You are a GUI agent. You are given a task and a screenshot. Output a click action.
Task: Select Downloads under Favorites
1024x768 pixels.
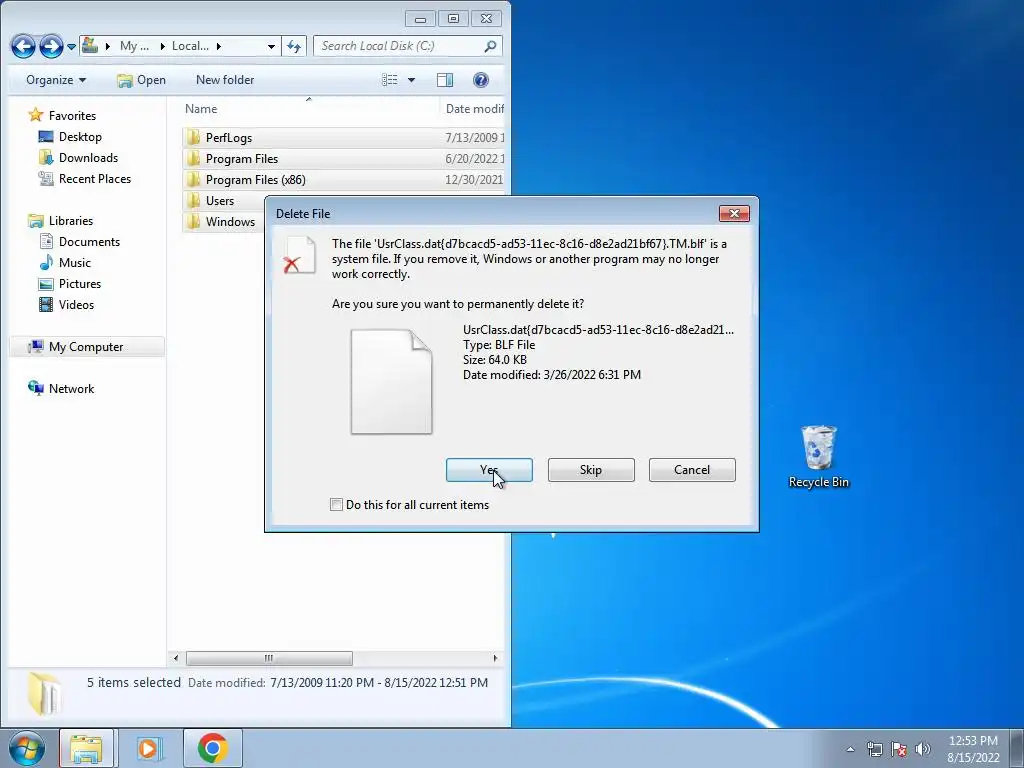coord(88,157)
